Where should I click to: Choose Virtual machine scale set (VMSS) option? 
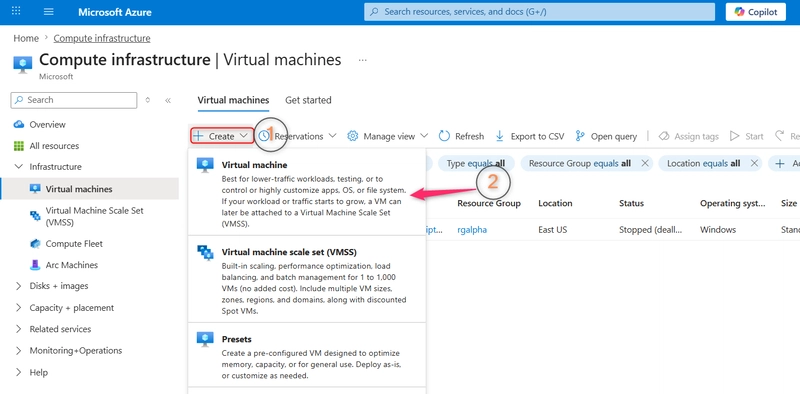pos(307,279)
